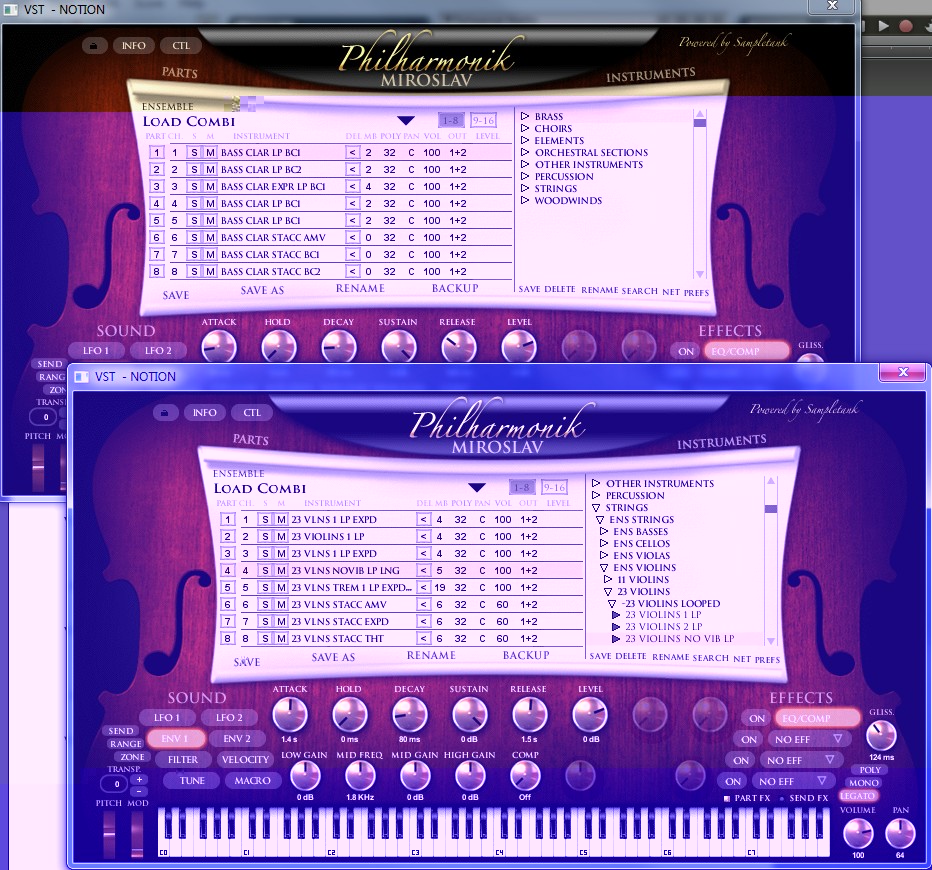Enable POLY mode
Image resolution: width=932 pixels, height=870 pixels.
870,770
